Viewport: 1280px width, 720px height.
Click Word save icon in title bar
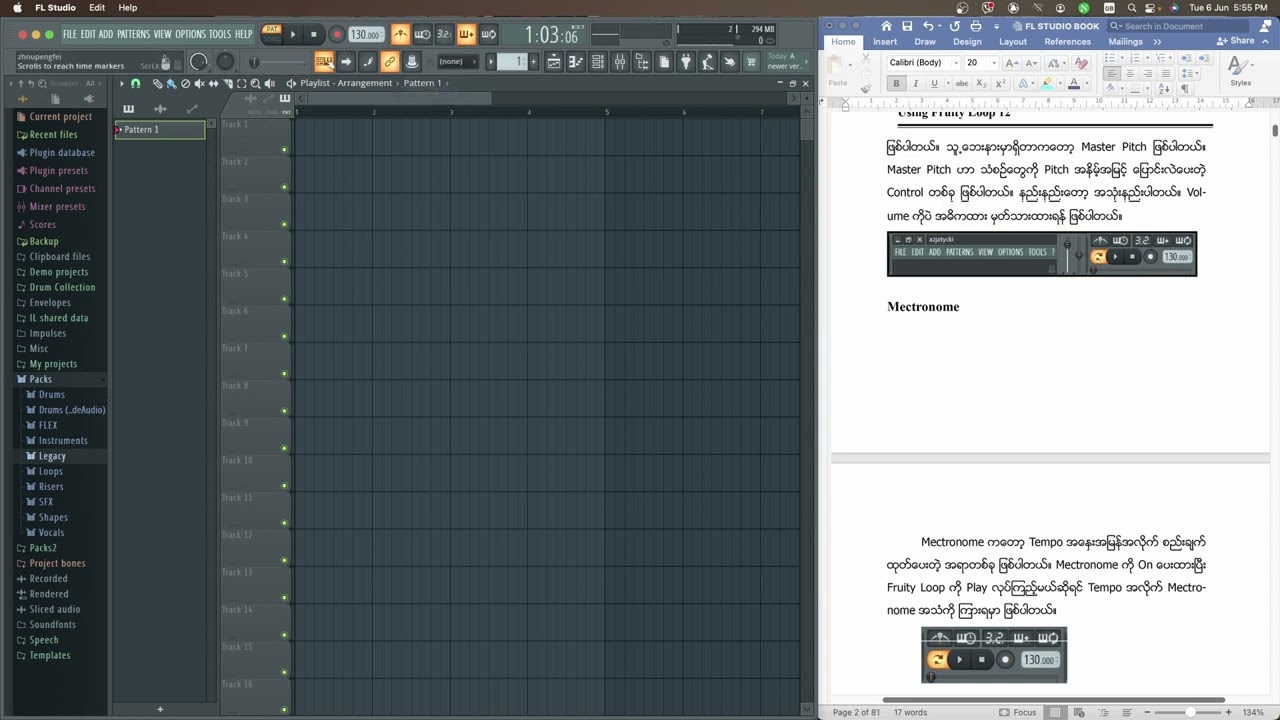[907, 26]
